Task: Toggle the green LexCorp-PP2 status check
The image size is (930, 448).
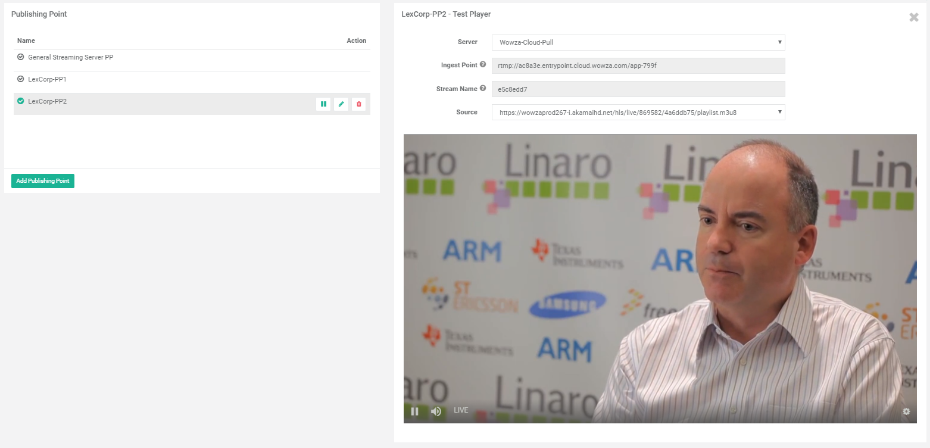Action: [x=21, y=101]
